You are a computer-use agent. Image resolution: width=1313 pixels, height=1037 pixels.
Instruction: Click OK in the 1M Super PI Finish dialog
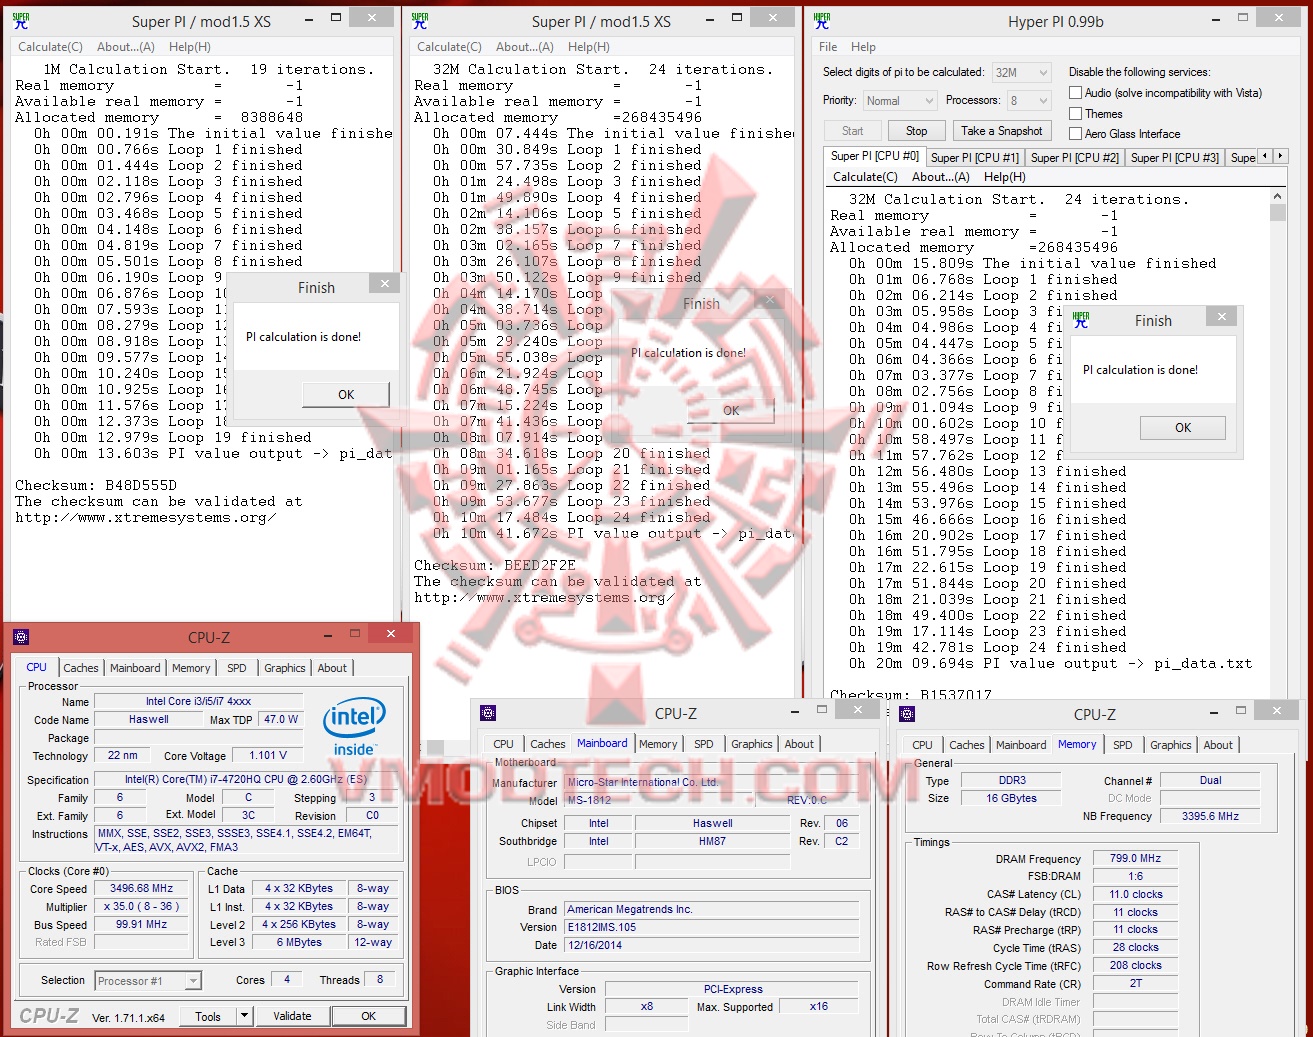[346, 395]
